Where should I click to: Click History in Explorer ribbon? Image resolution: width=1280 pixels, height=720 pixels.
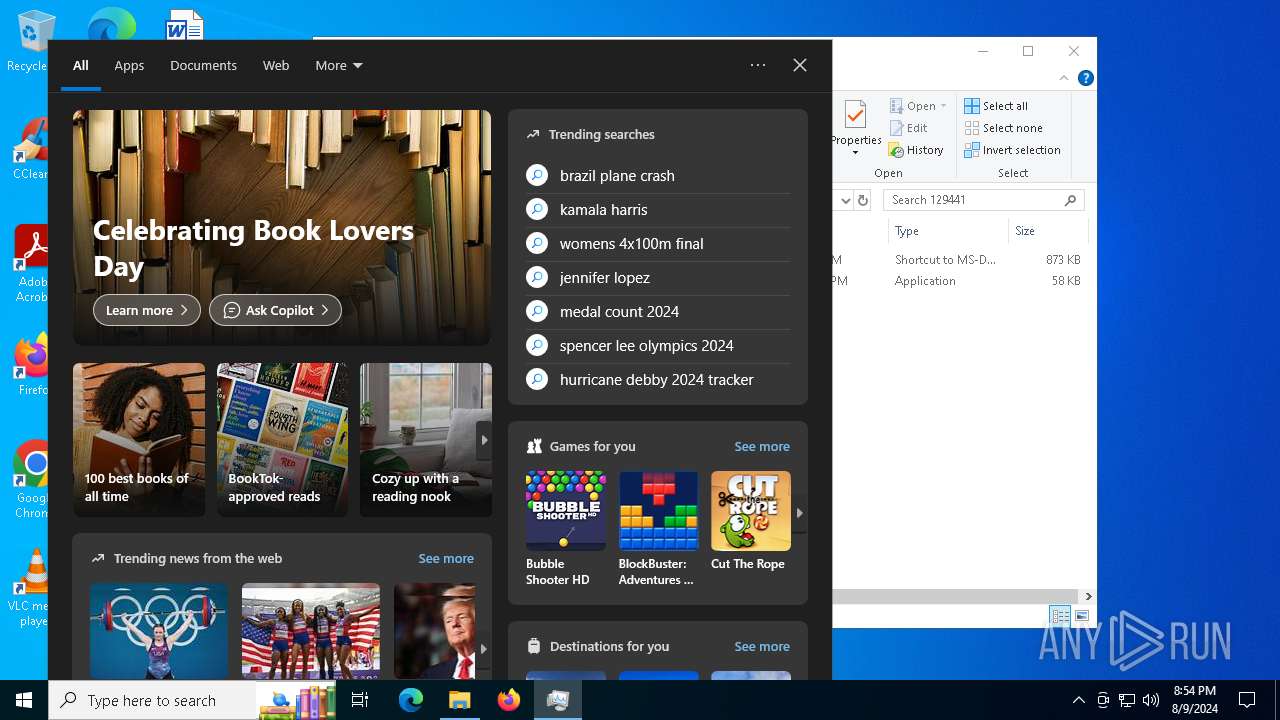click(916, 150)
